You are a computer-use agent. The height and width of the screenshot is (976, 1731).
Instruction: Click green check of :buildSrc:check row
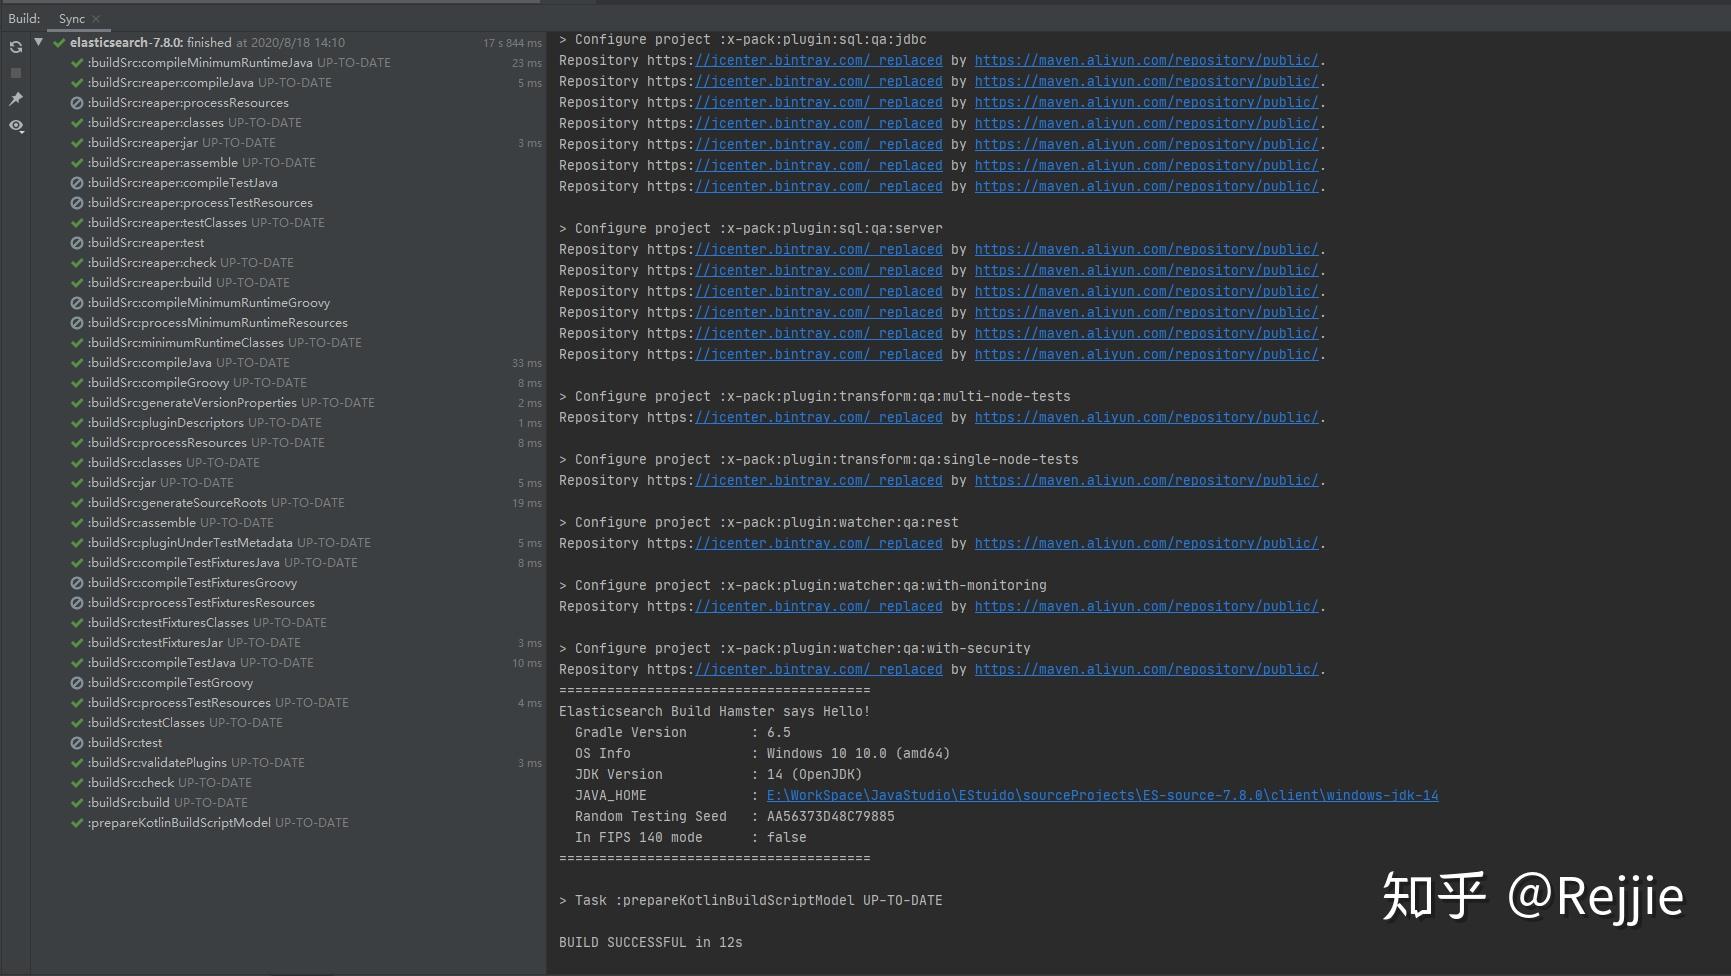coord(77,783)
